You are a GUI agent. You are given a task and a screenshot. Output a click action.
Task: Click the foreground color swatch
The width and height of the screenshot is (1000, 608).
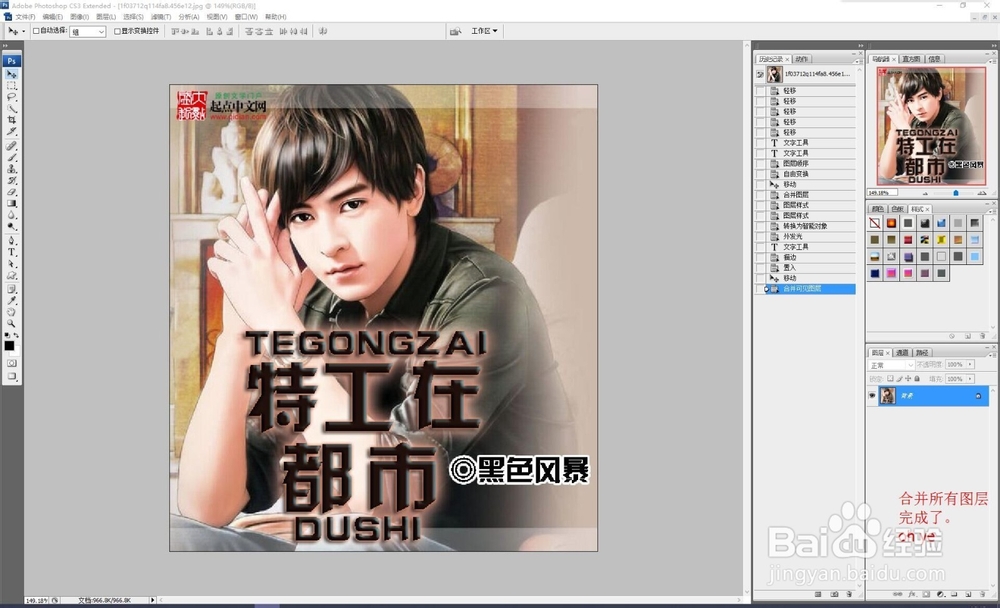tap(9, 346)
